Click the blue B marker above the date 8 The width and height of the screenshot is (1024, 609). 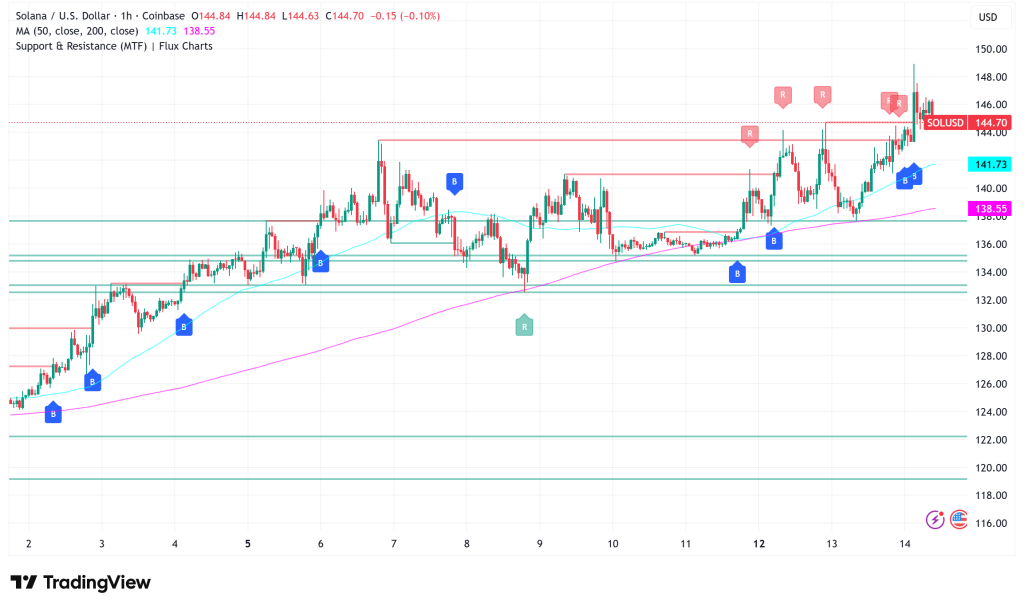tap(455, 182)
